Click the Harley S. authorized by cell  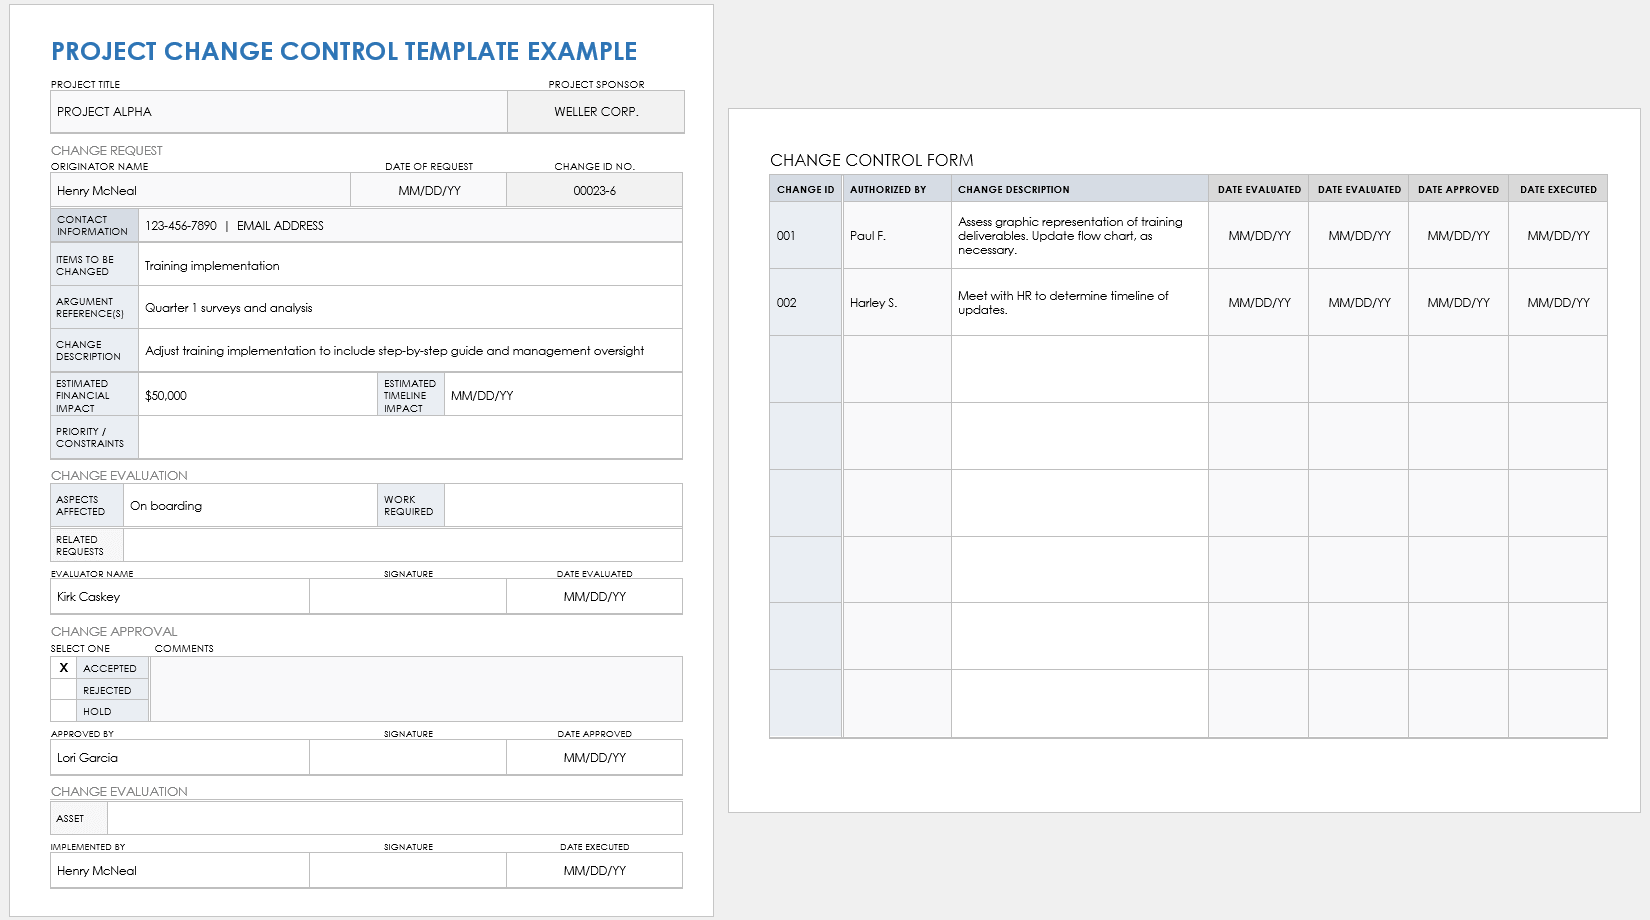coord(896,303)
